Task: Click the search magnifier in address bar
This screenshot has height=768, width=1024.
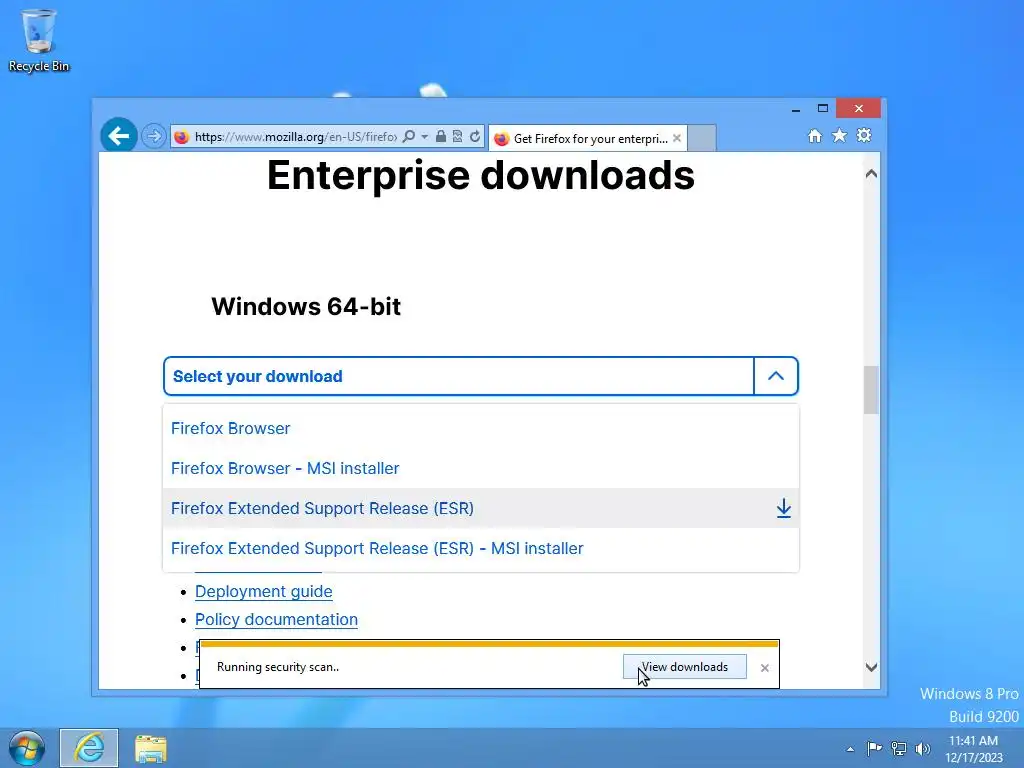Action: pos(409,136)
